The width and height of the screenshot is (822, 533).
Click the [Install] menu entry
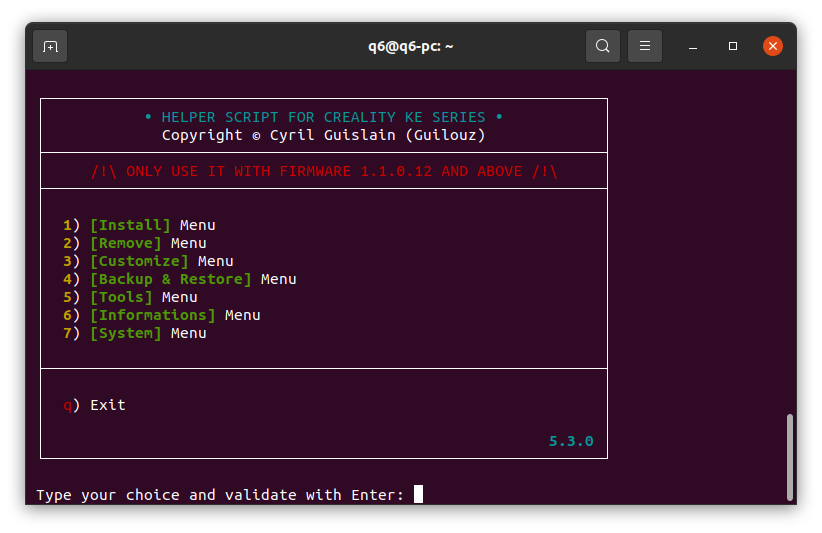click(130, 225)
